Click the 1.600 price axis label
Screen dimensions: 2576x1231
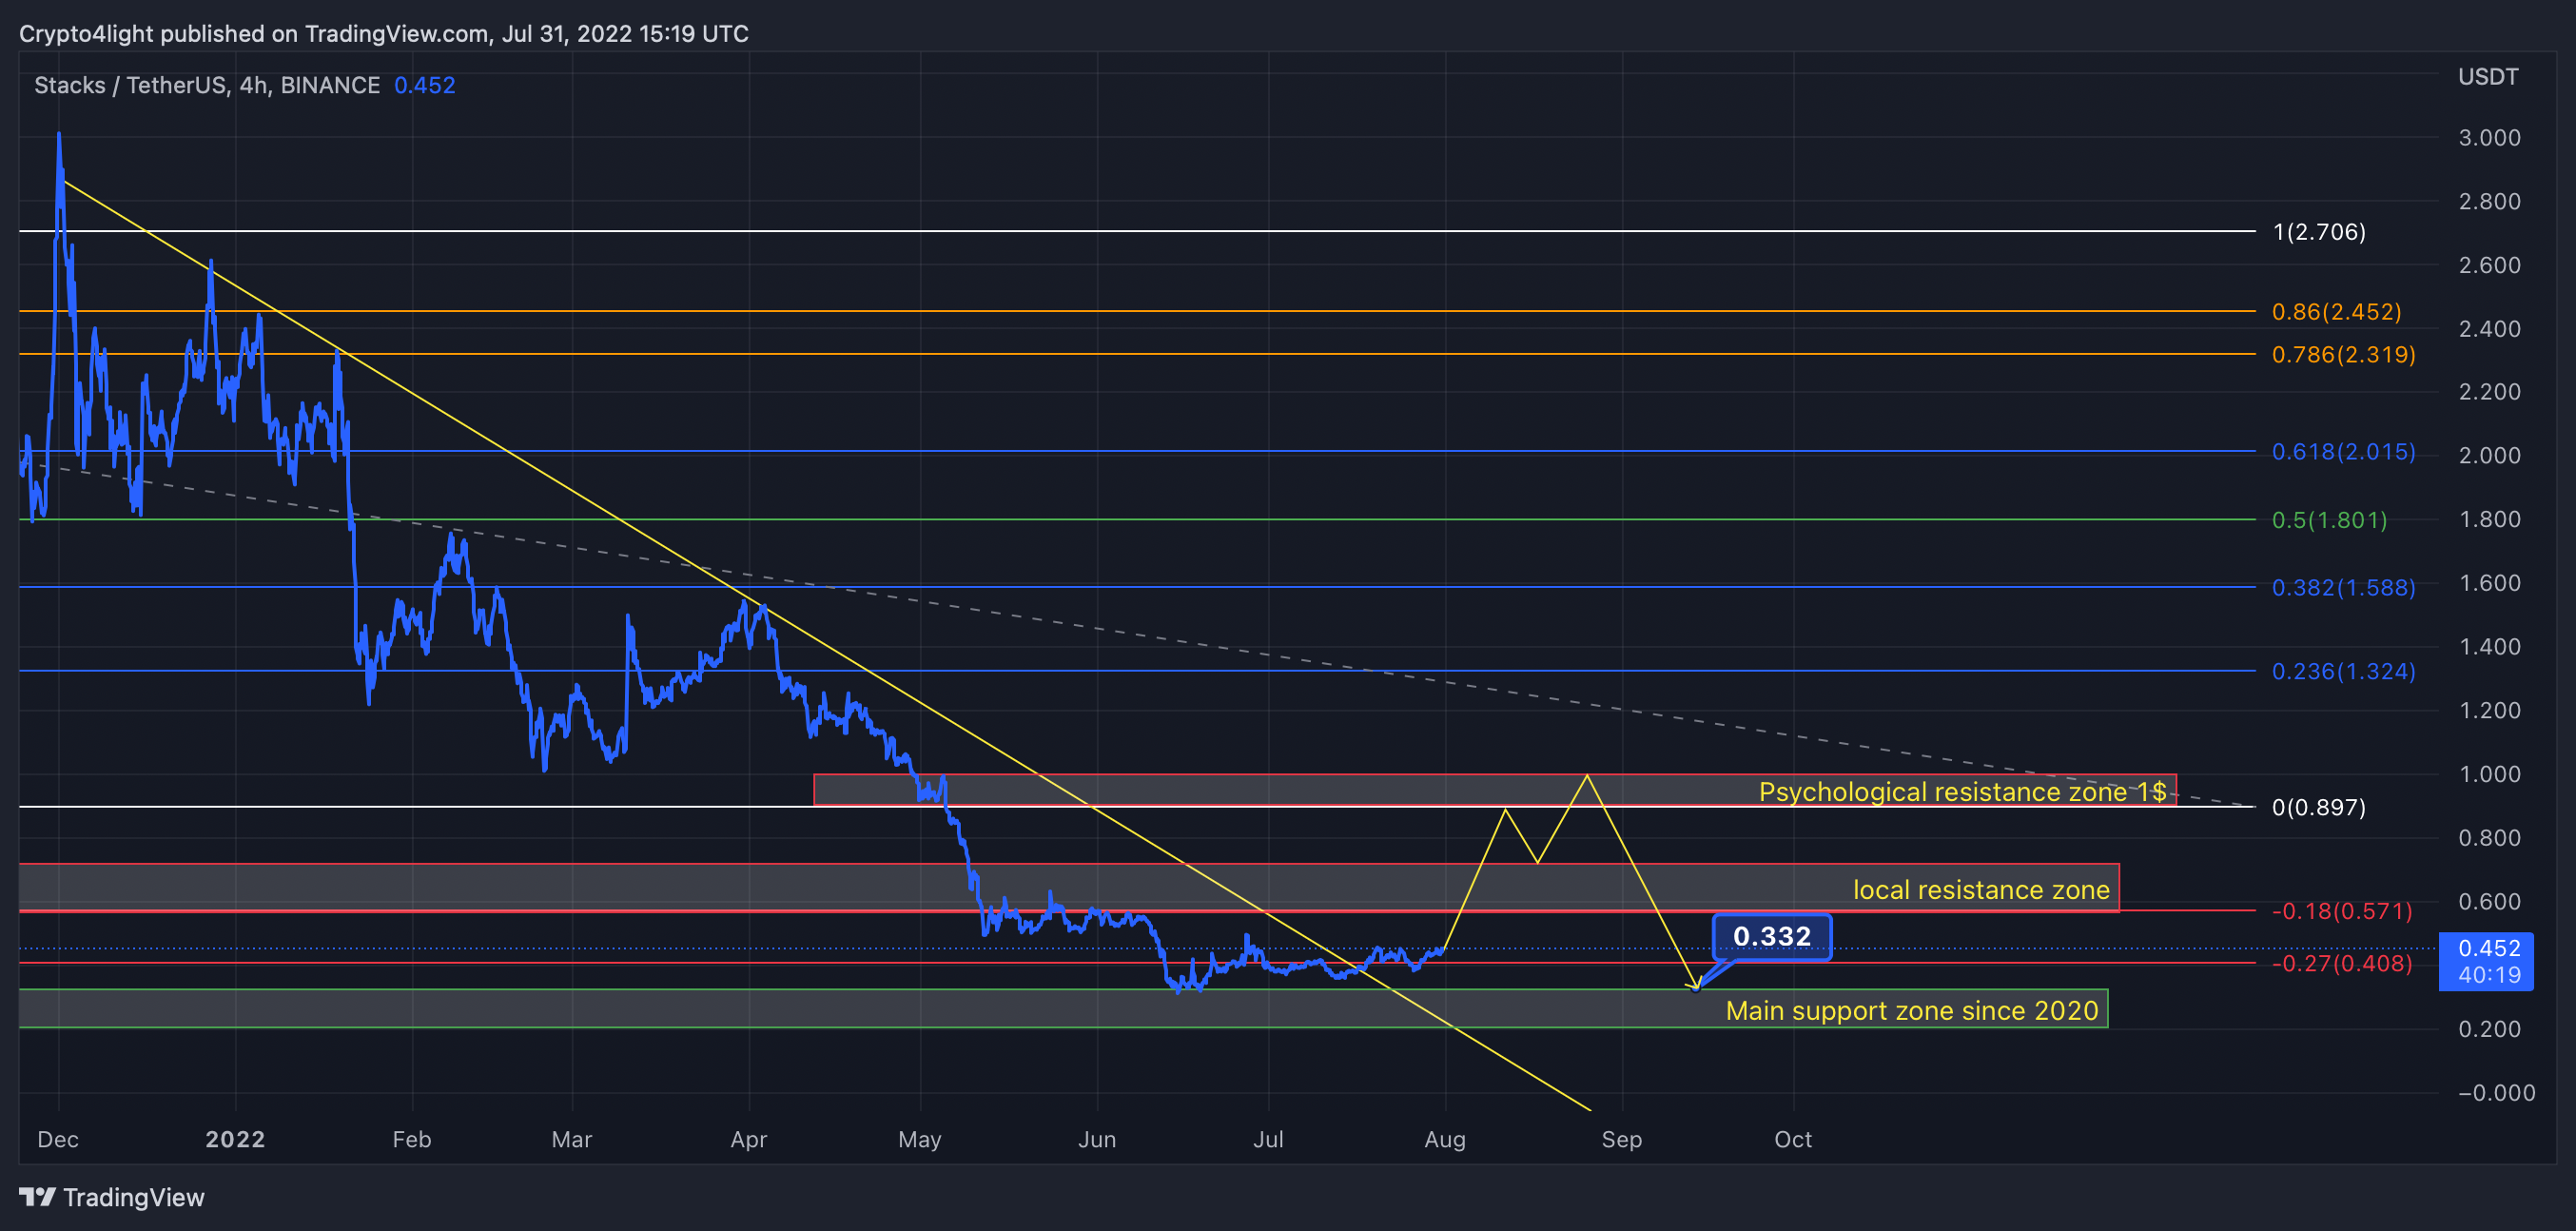click(2490, 583)
